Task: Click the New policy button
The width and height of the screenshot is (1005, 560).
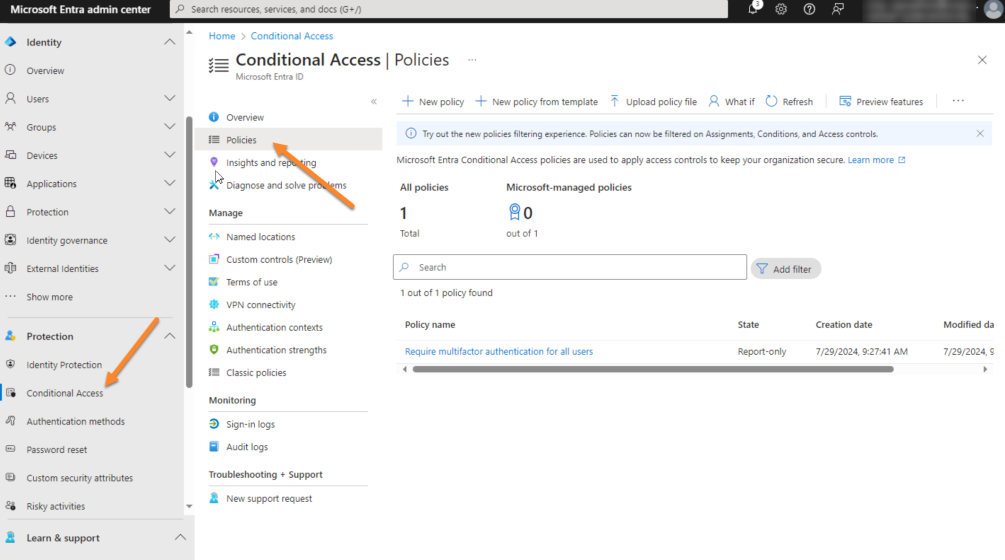Action: coord(433,101)
